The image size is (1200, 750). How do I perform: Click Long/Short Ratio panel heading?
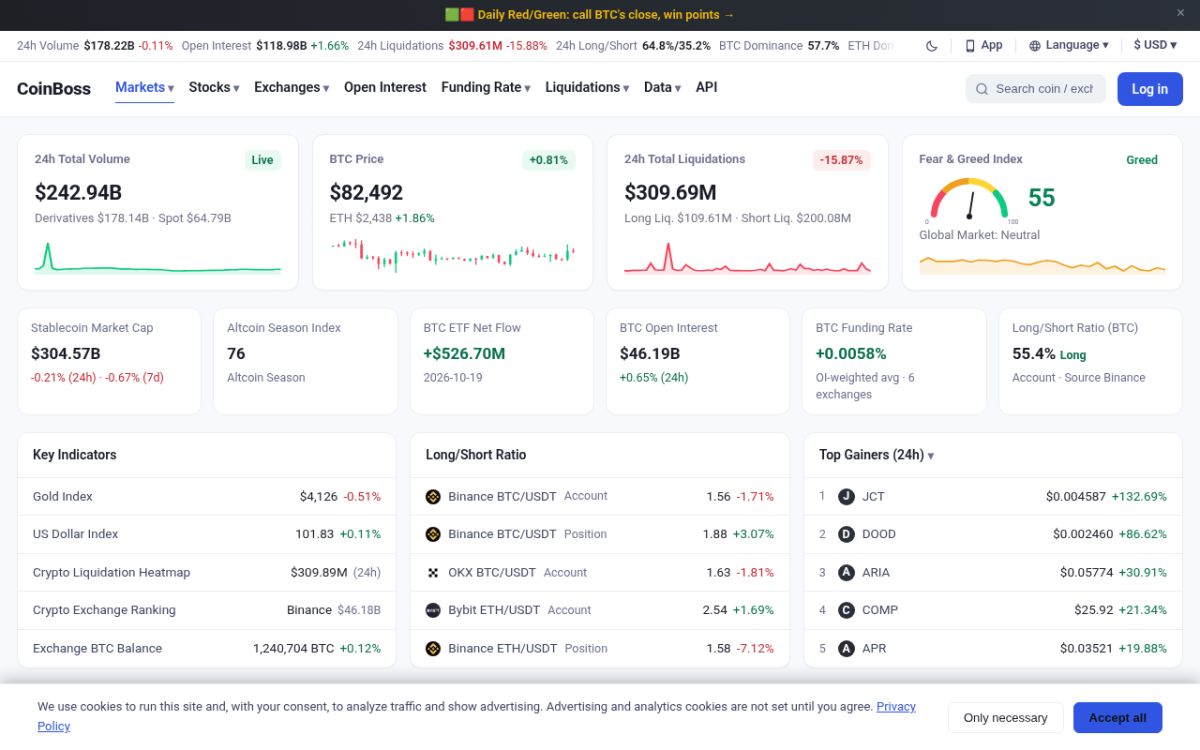[x=476, y=455]
